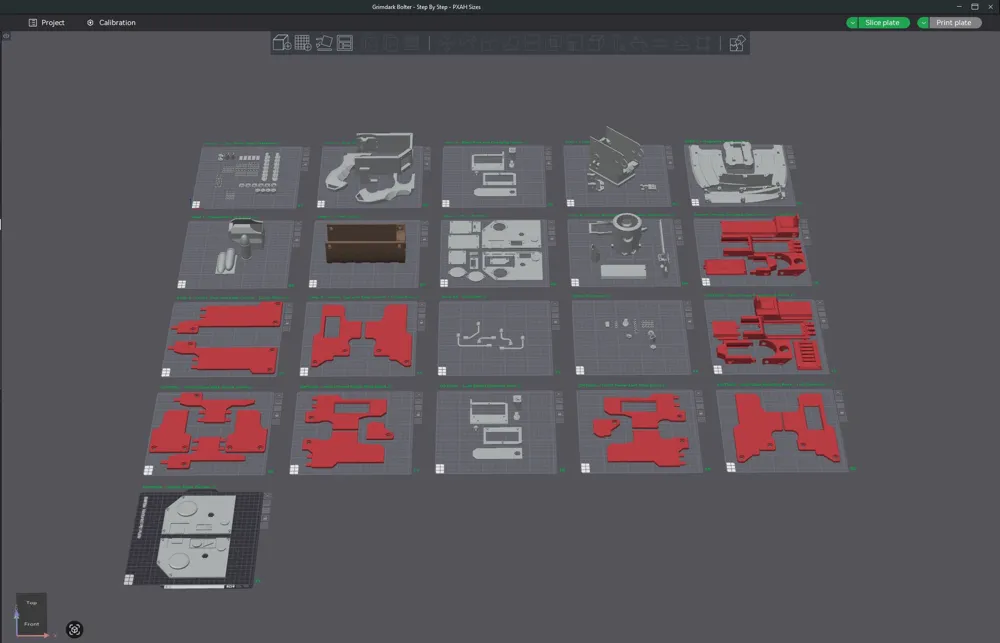Image resolution: width=1000 pixels, height=643 pixels.
Task: Select the plate with the gray cylindrical barrel part
Action: (x=624, y=251)
